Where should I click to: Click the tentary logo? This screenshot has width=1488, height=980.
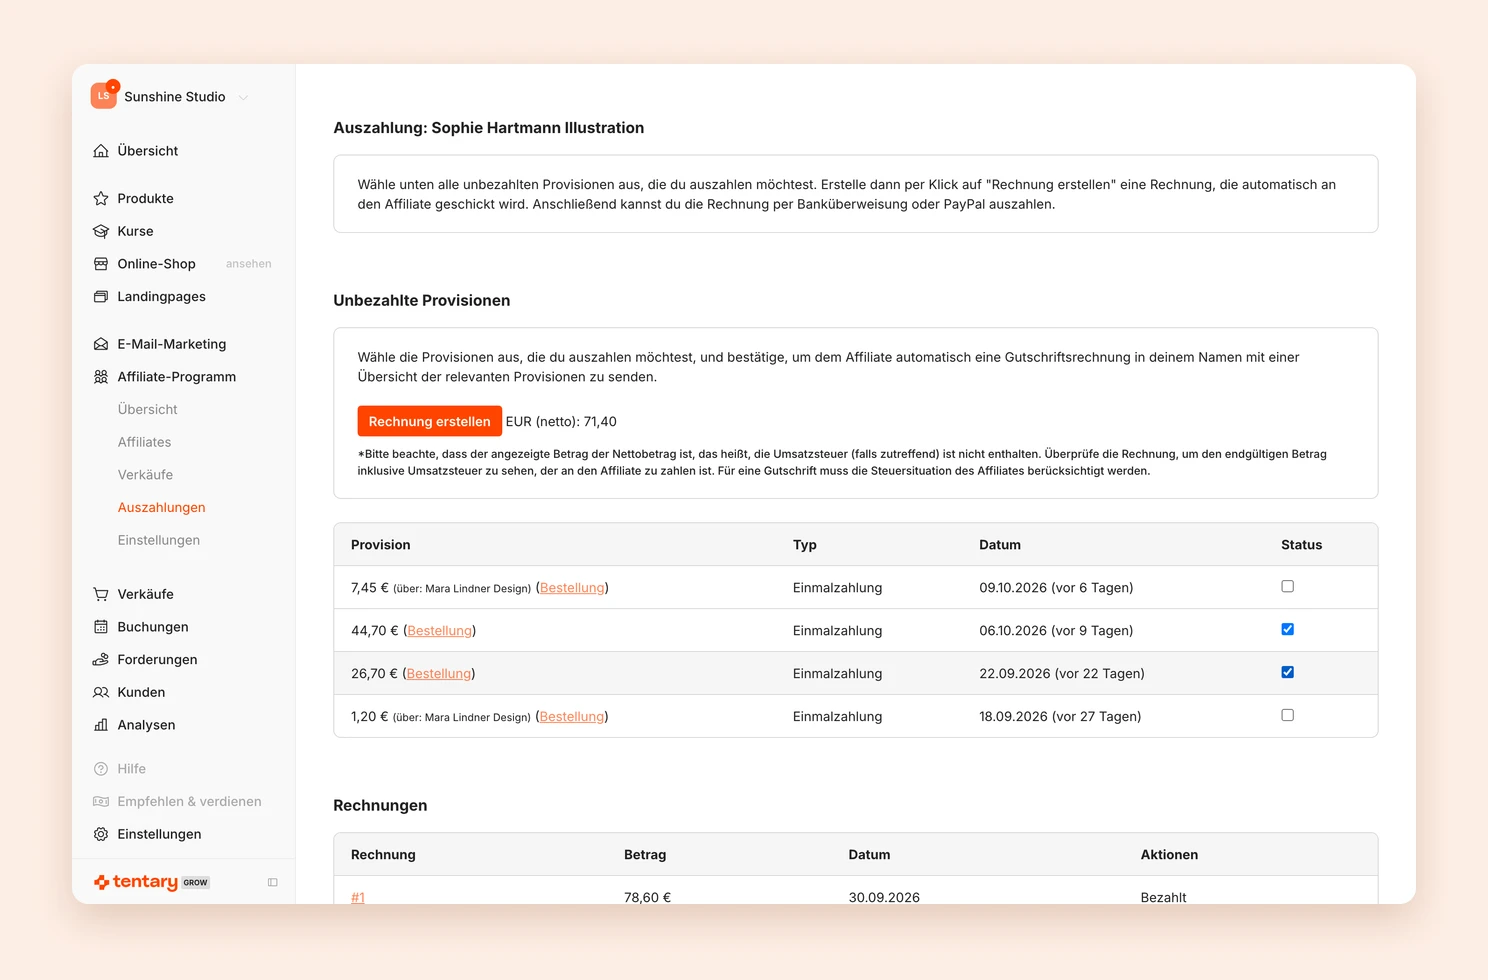136,882
